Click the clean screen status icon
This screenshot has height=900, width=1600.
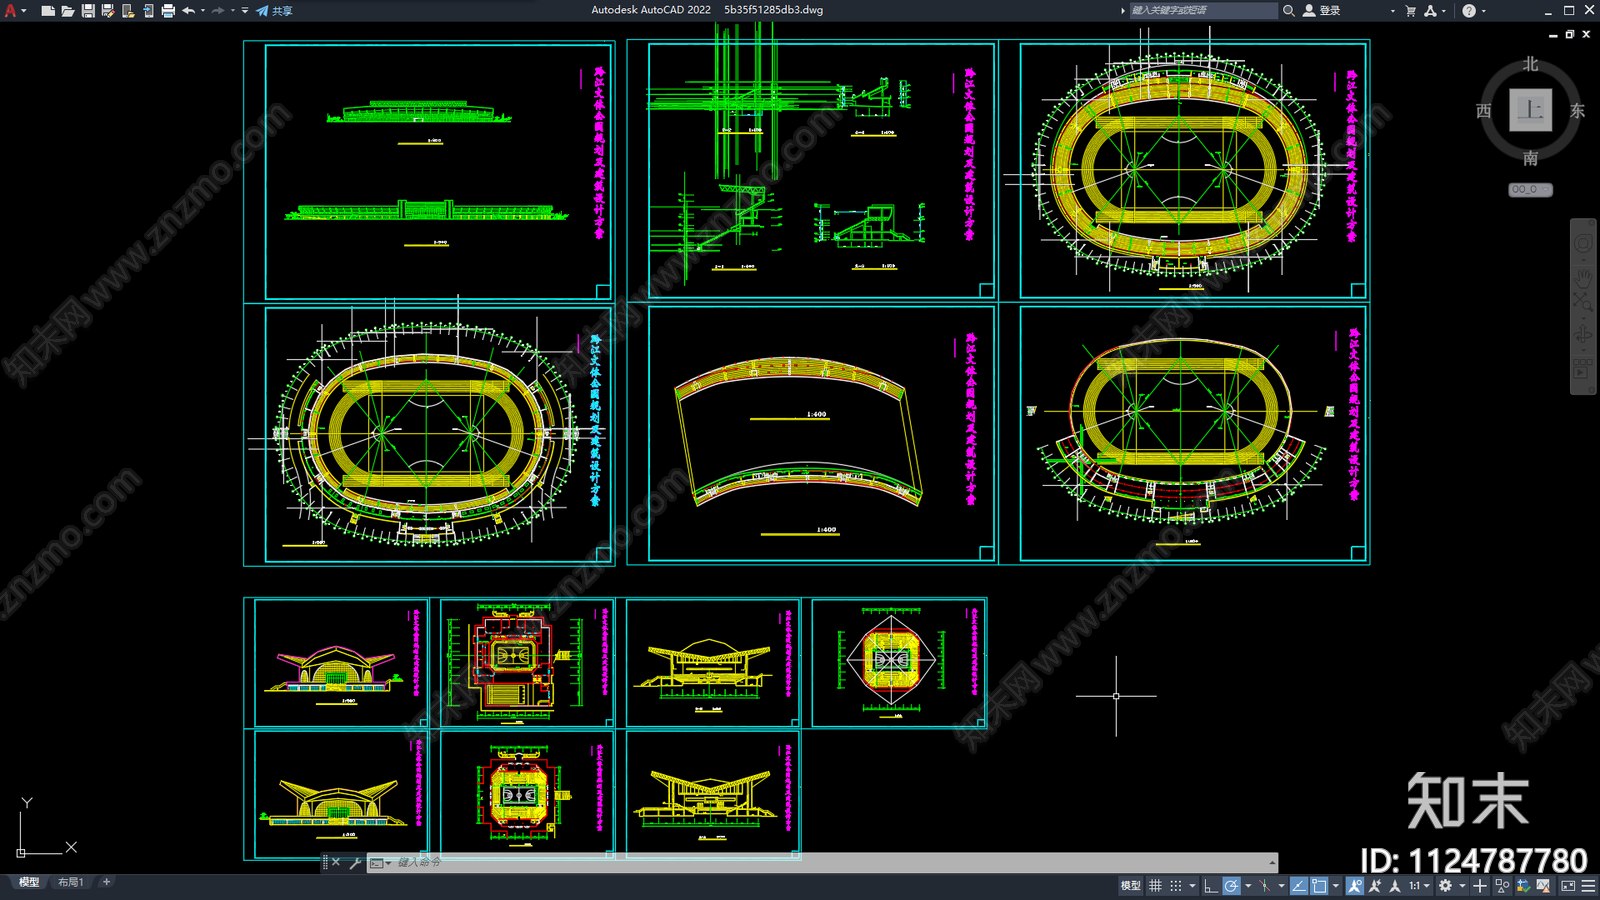[x=1568, y=886]
